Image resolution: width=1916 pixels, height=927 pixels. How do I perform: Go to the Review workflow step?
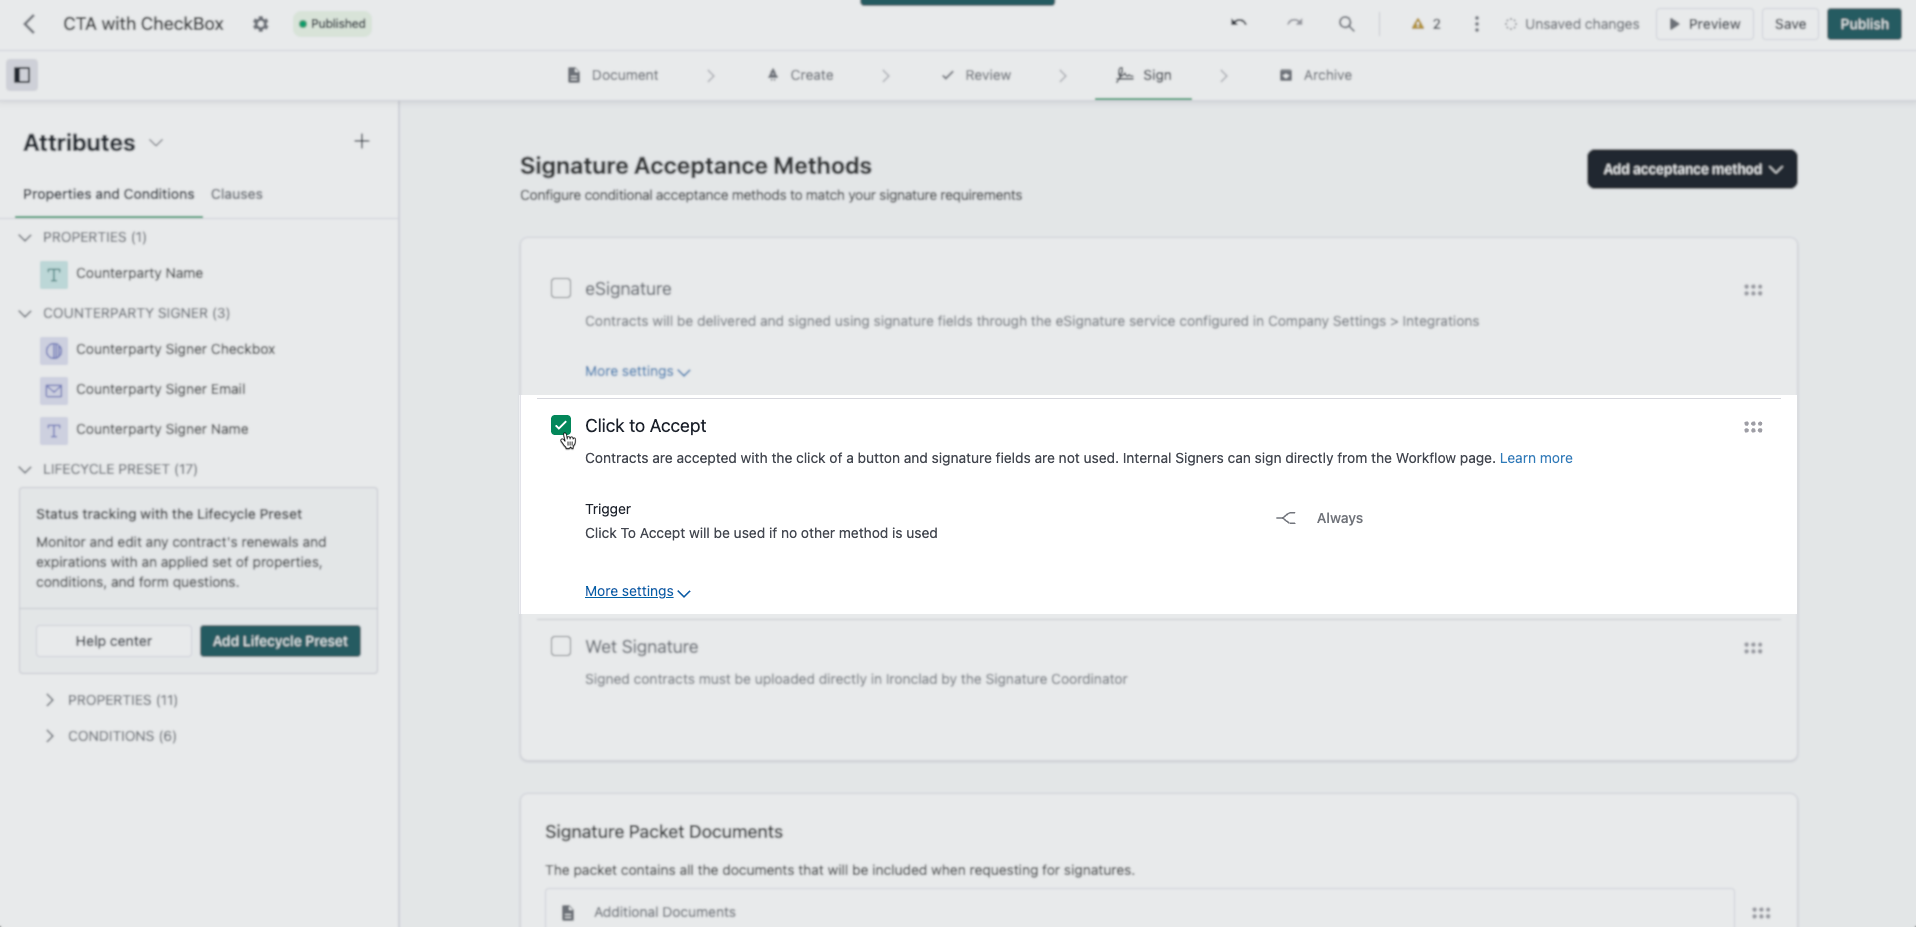pyautogui.click(x=976, y=75)
